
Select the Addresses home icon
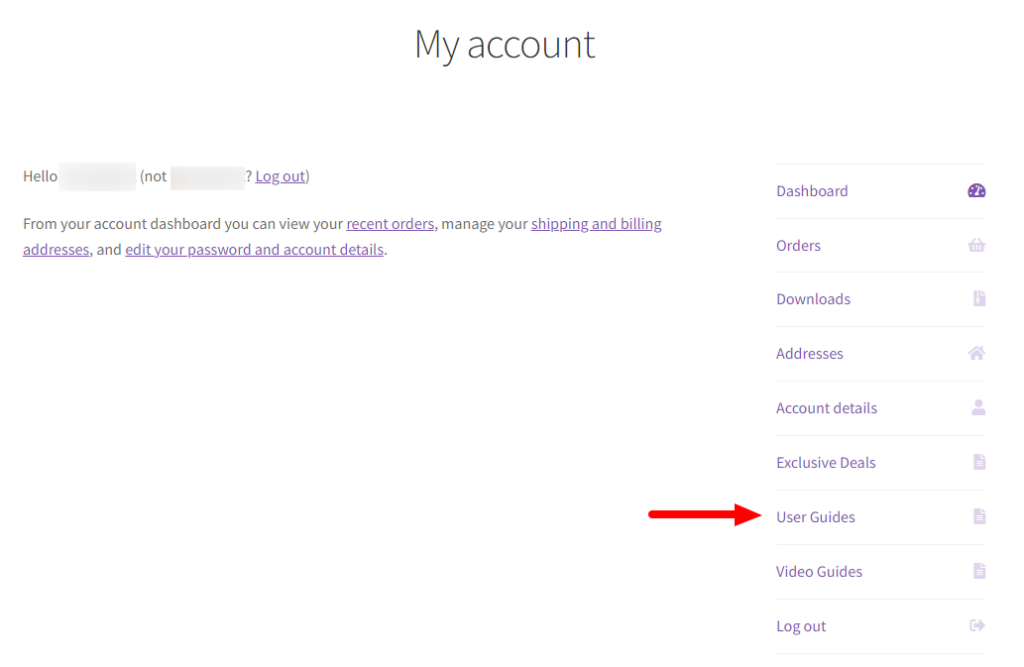[977, 353]
